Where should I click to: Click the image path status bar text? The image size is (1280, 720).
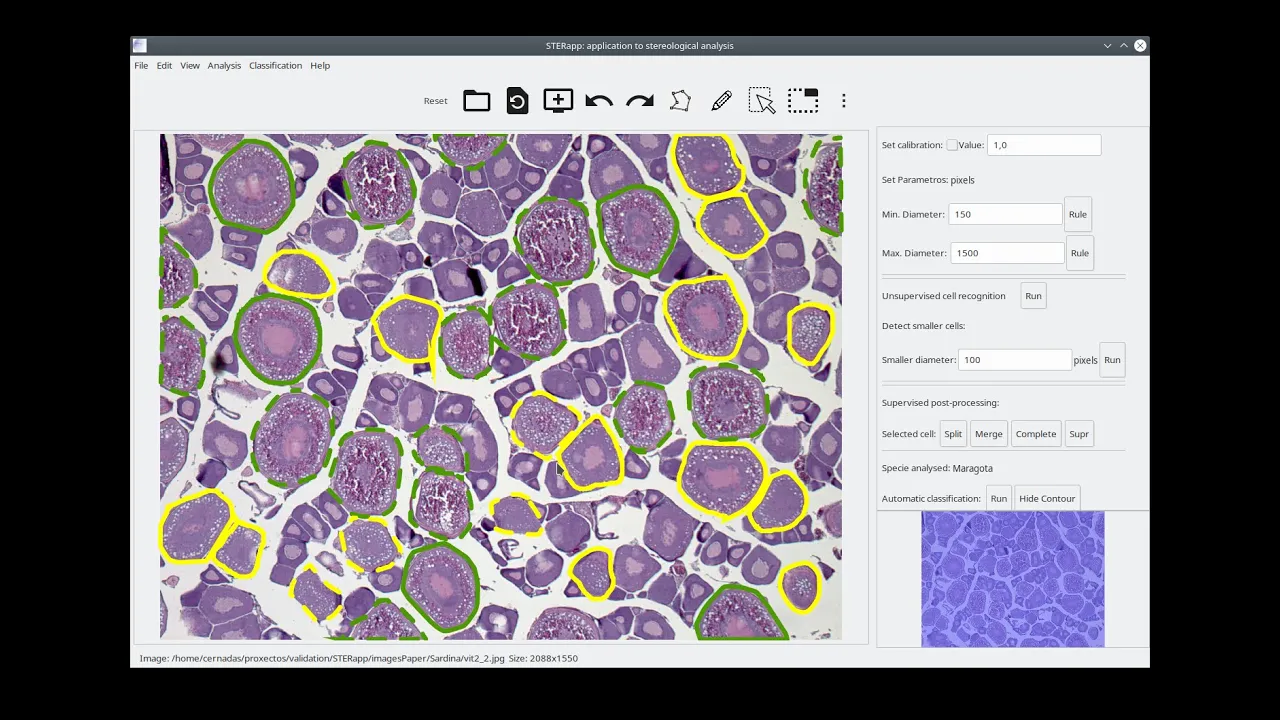[x=358, y=658]
